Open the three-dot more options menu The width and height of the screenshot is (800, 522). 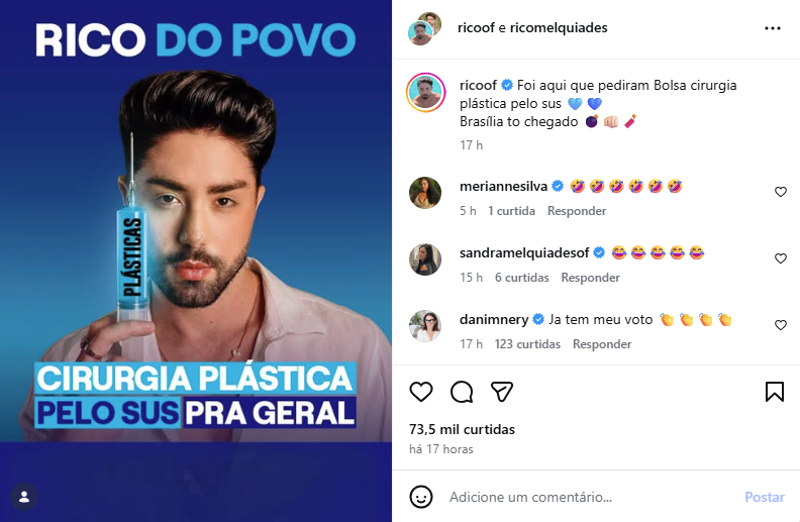tap(772, 28)
